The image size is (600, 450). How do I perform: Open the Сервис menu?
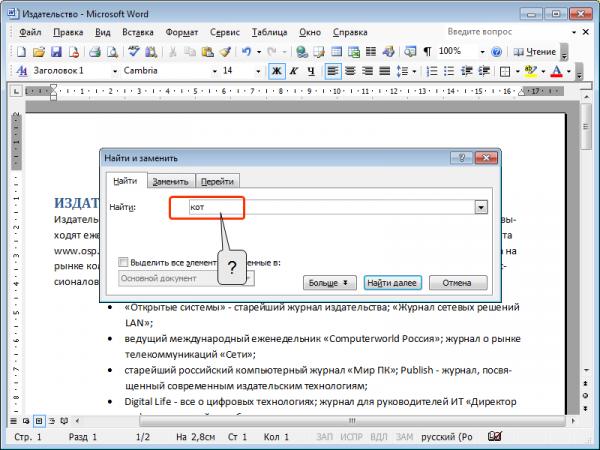coord(225,33)
